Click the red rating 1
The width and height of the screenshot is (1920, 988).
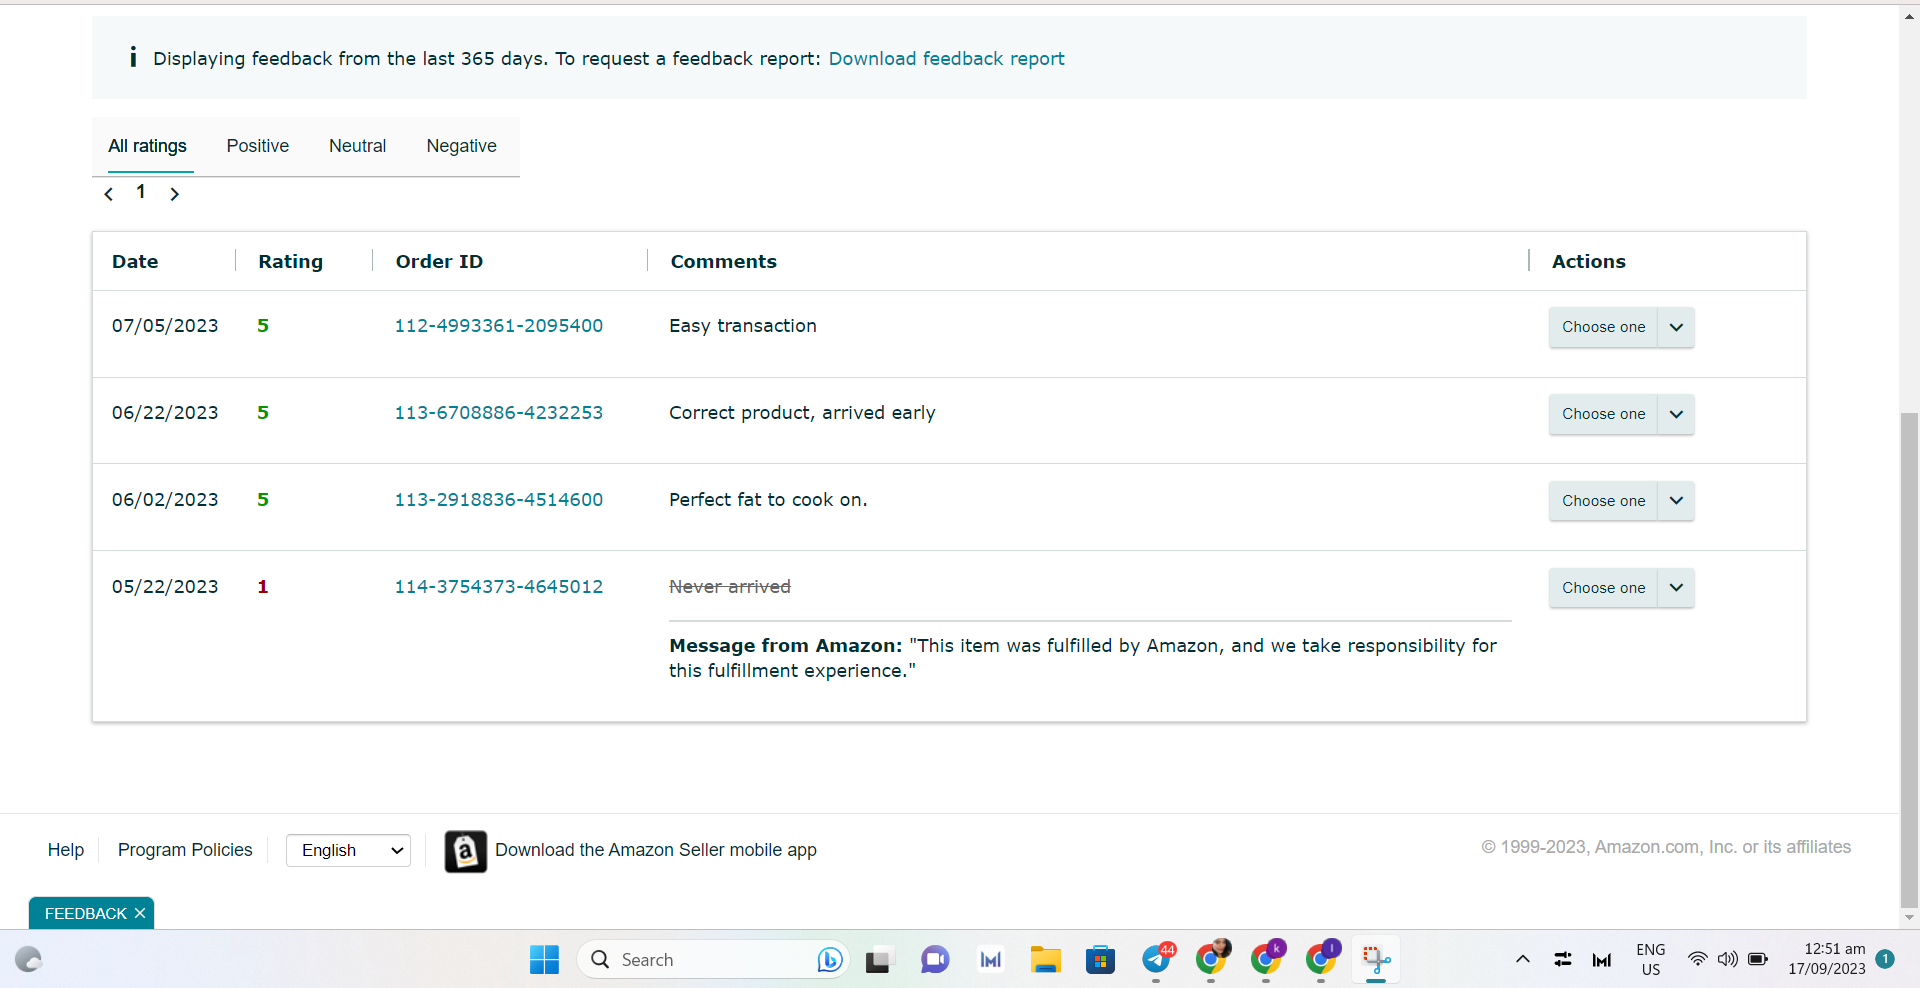(263, 587)
